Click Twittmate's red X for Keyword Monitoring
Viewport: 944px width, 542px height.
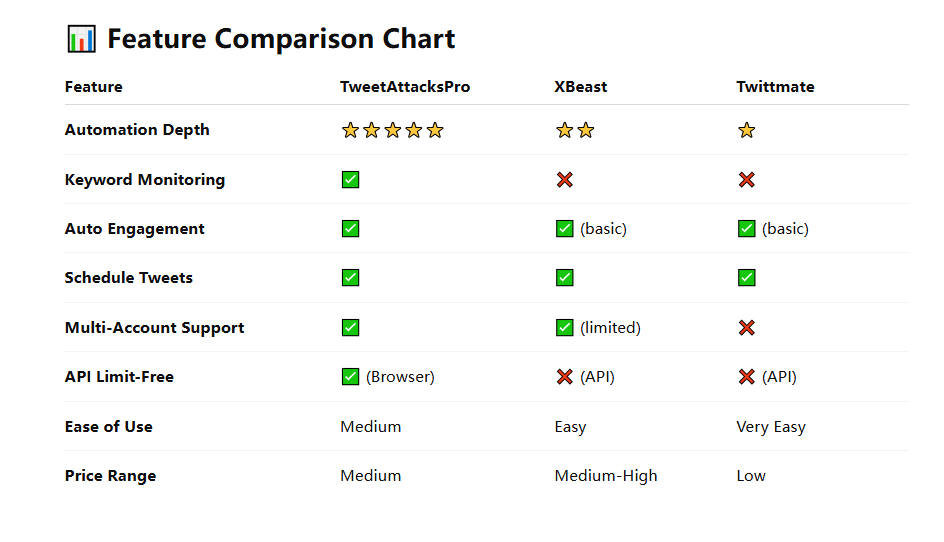747,179
